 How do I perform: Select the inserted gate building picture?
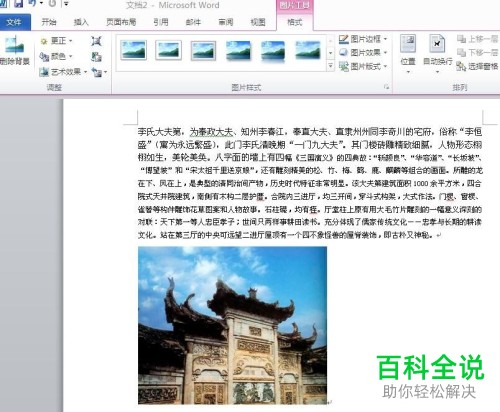[x=232, y=325]
